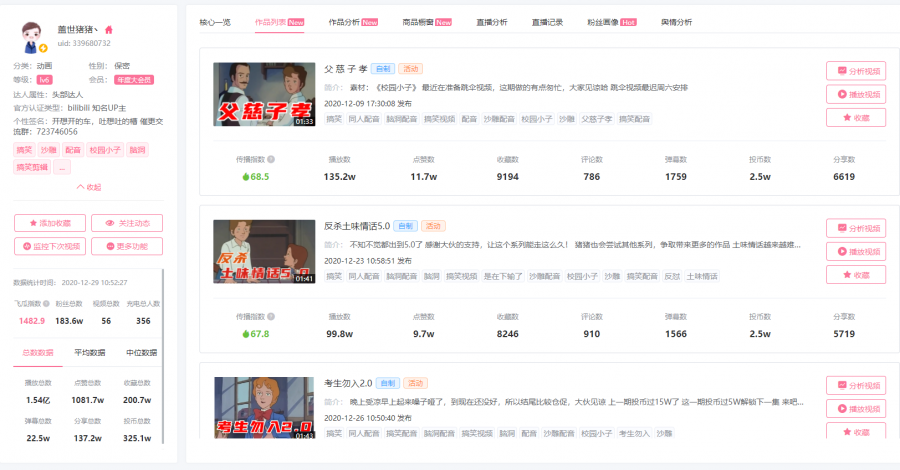Switch to 直播记录 tab
Image resolution: width=900 pixels, height=470 pixels.
[547, 22]
